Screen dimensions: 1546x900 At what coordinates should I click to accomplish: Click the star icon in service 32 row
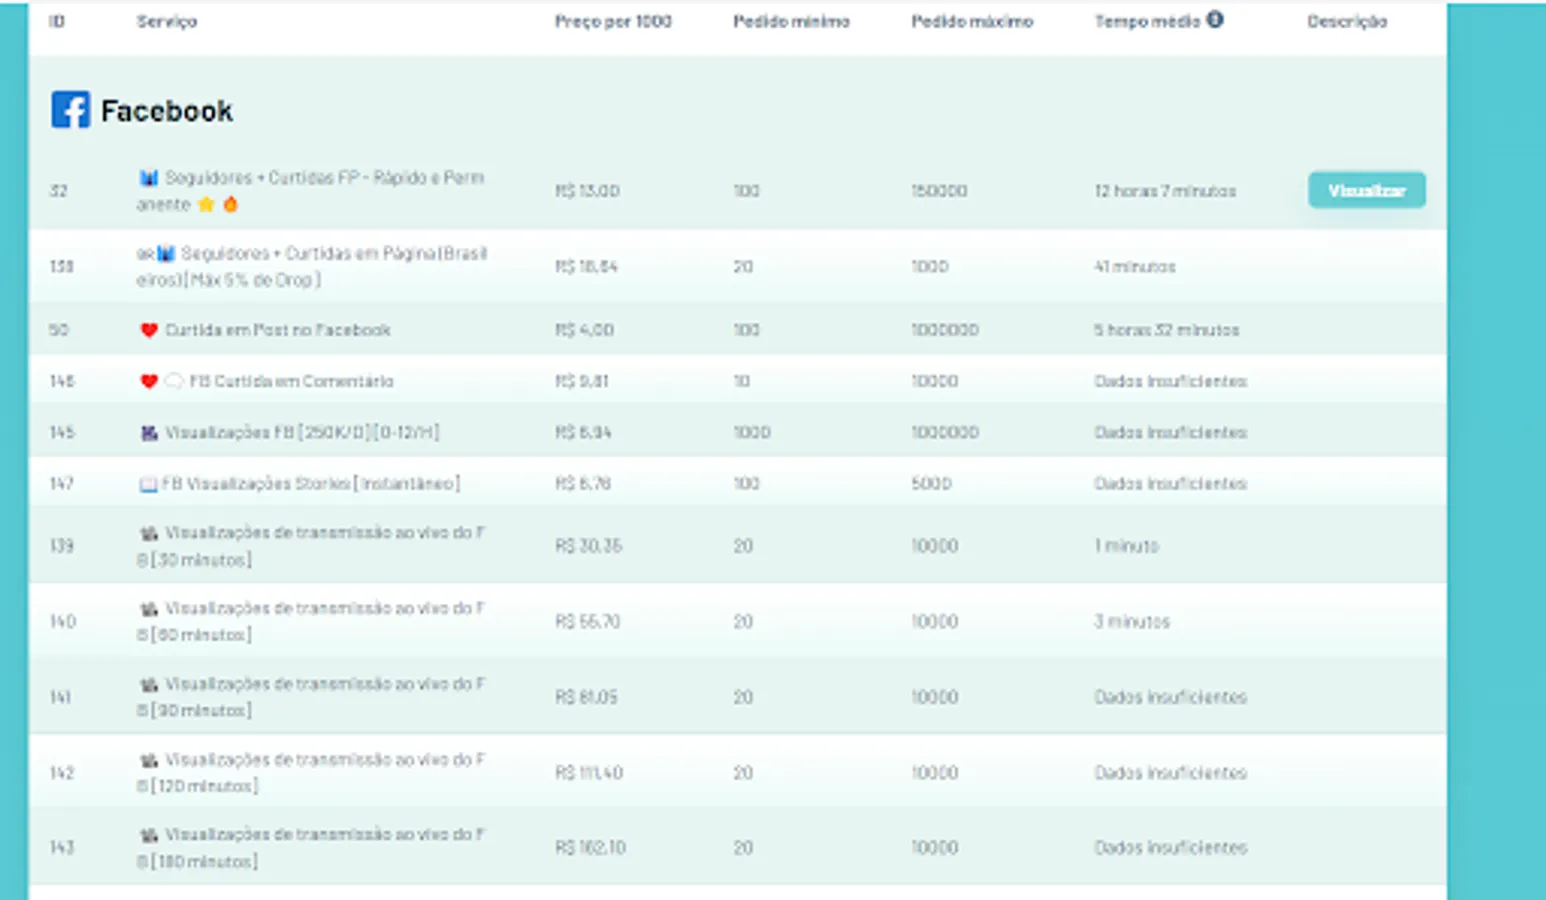(x=206, y=204)
